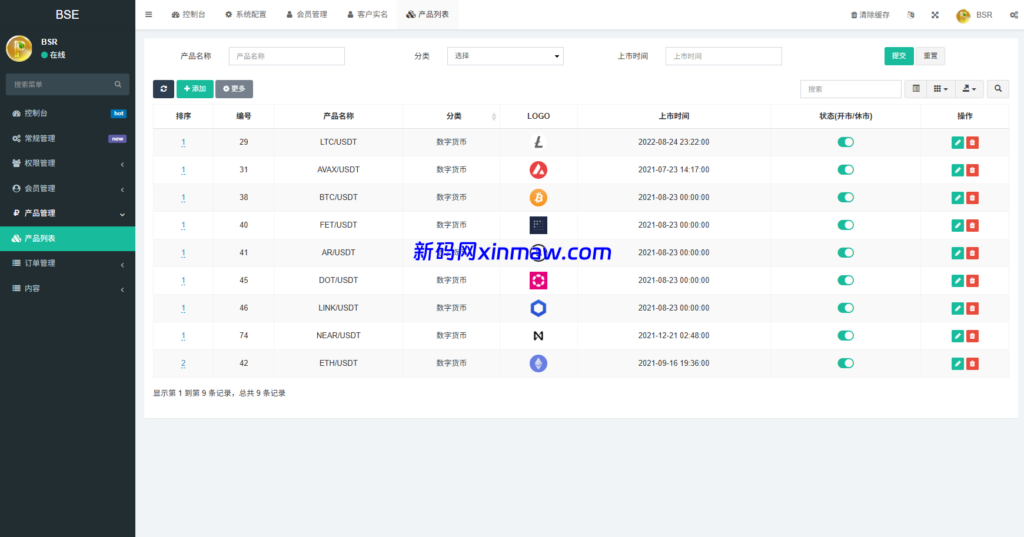The image size is (1024, 537).
Task: Open 控制台 dashboard in the sidebar
Action: click(x=67, y=113)
